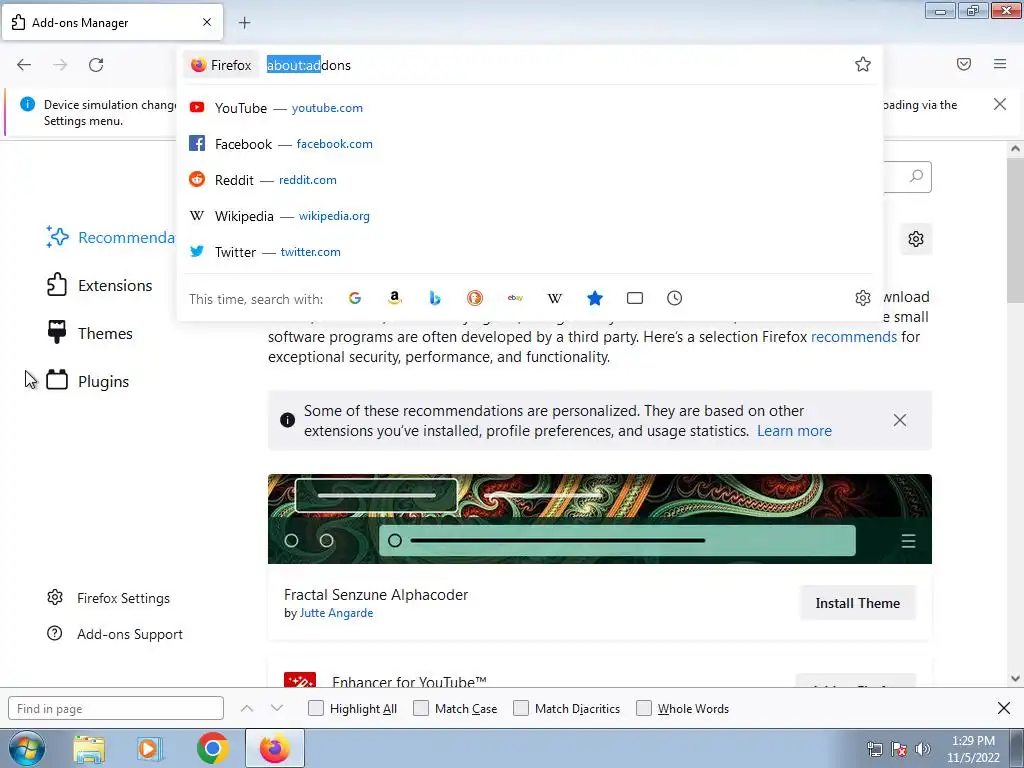Screen dimensions: 1024x768
Task: Follow the recommends link
Action: point(854,337)
